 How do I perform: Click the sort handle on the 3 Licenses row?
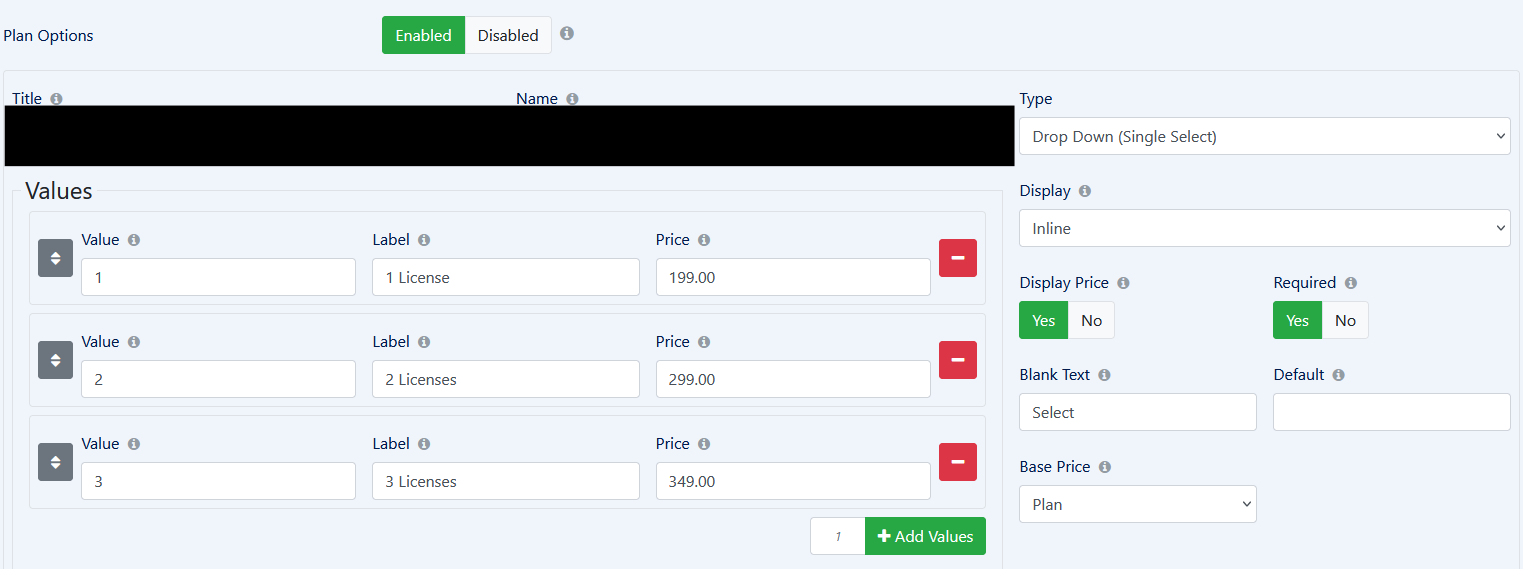point(55,462)
